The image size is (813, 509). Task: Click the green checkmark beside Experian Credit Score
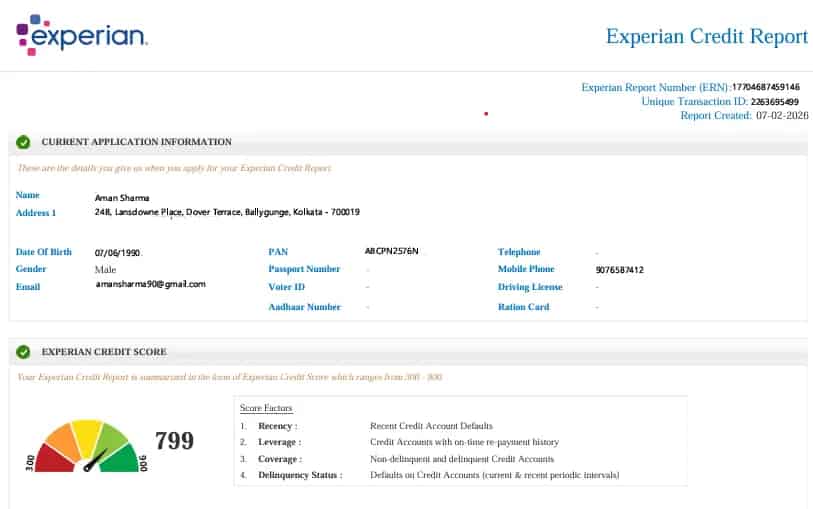(x=23, y=352)
